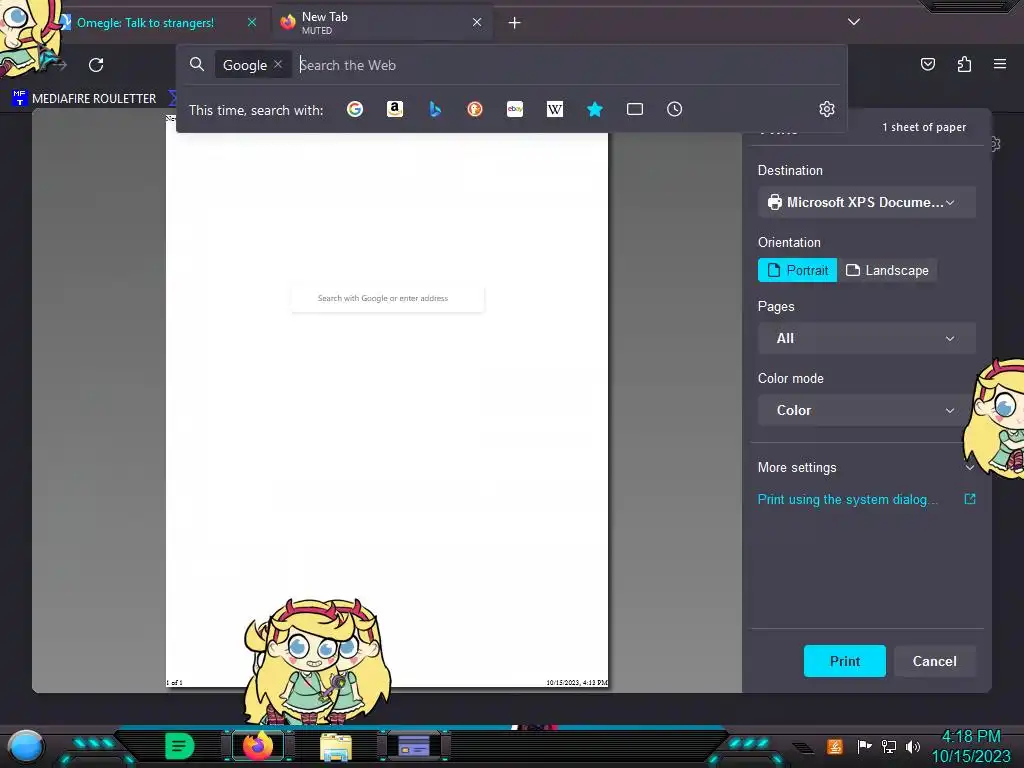Viewport: 1024px width, 768px height.
Task: Switch to the New Tab muted tab
Action: point(381,23)
